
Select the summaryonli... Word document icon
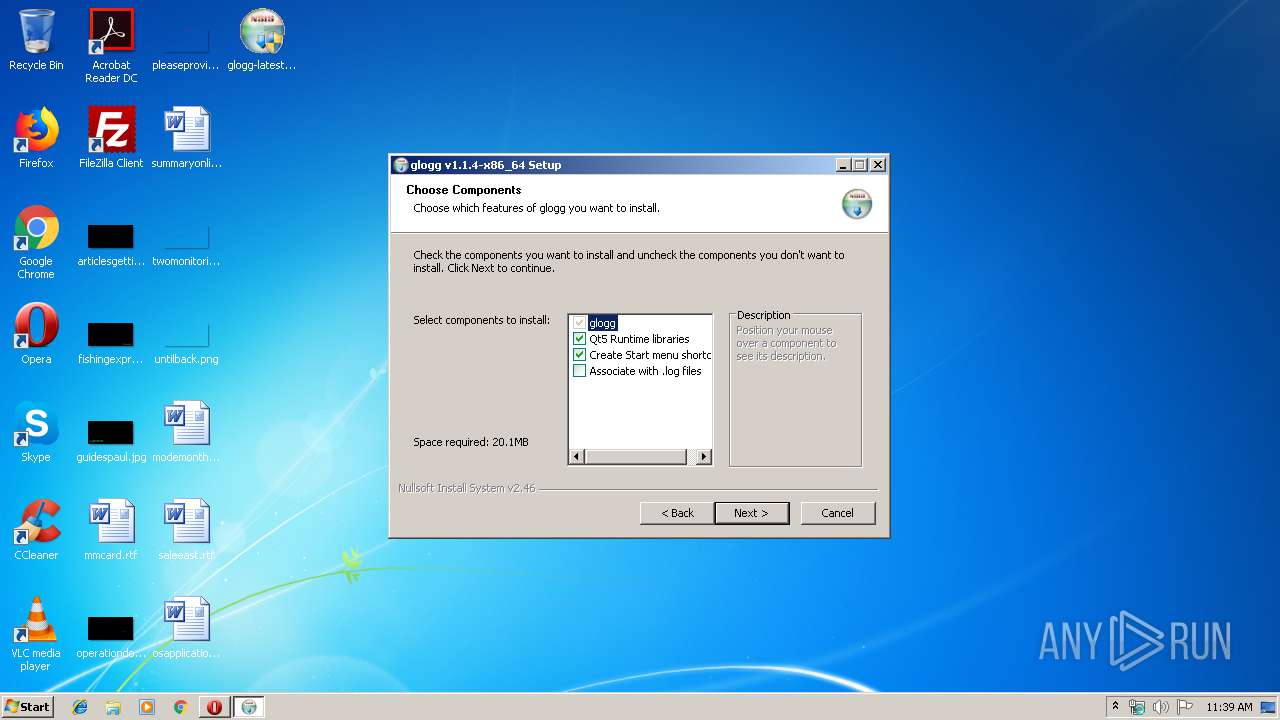(186, 138)
